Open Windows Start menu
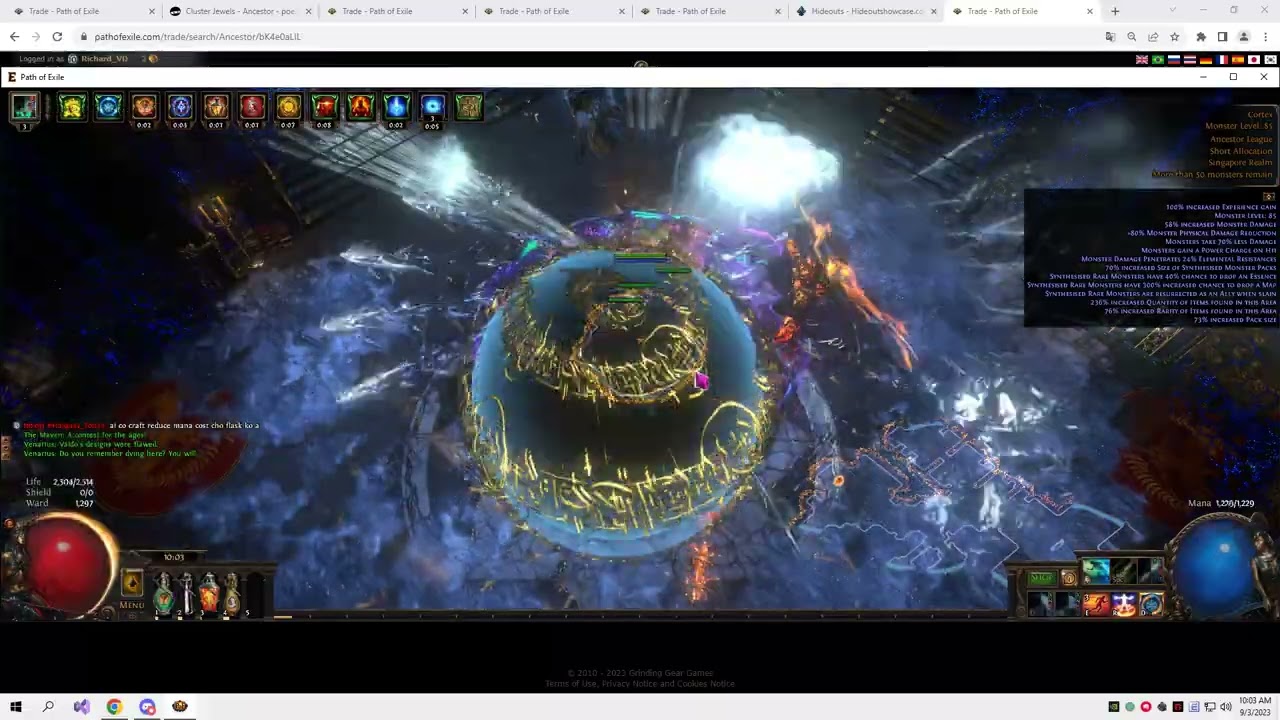 pos(16,707)
